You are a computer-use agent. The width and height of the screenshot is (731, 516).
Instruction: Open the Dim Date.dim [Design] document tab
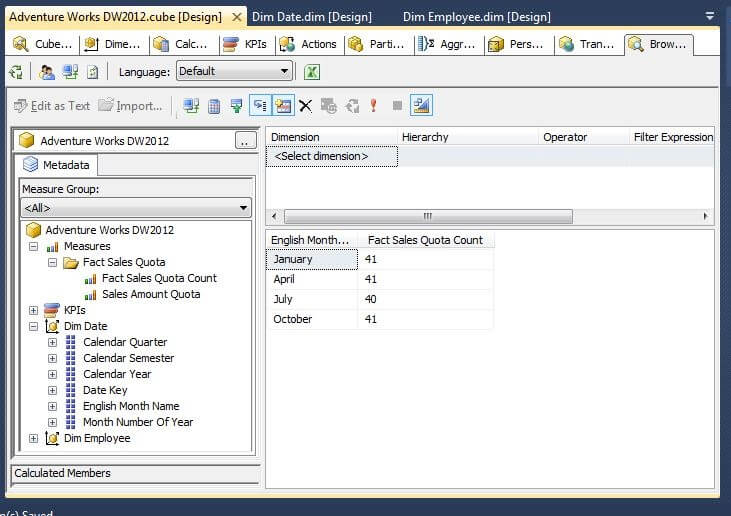click(x=312, y=17)
